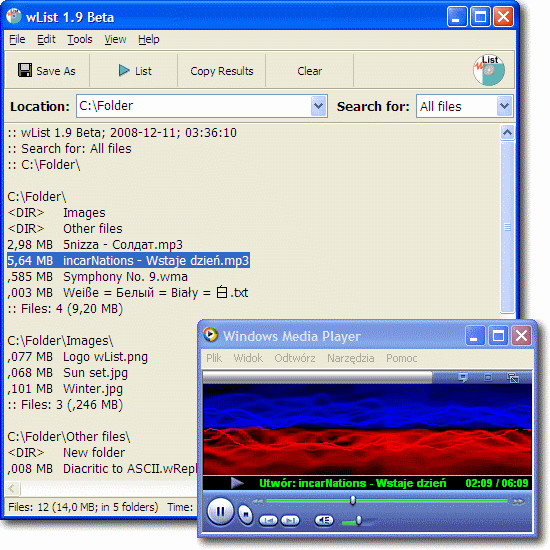This screenshot has height=550, width=550.
Task: Open the Odtwórz menu in Media Player
Action: (x=295, y=358)
